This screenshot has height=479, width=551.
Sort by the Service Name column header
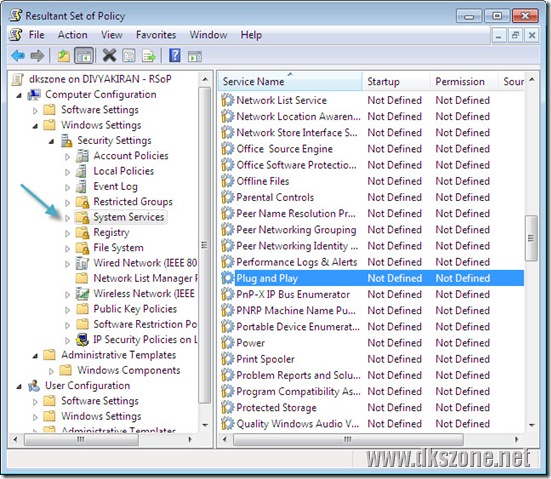tap(290, 81)
